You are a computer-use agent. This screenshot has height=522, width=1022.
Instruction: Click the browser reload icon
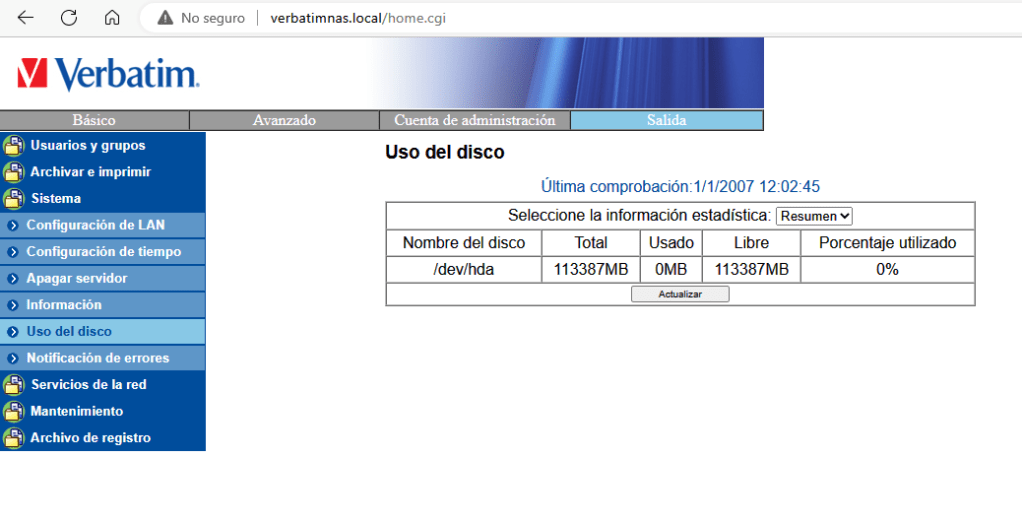coord(69,18)
